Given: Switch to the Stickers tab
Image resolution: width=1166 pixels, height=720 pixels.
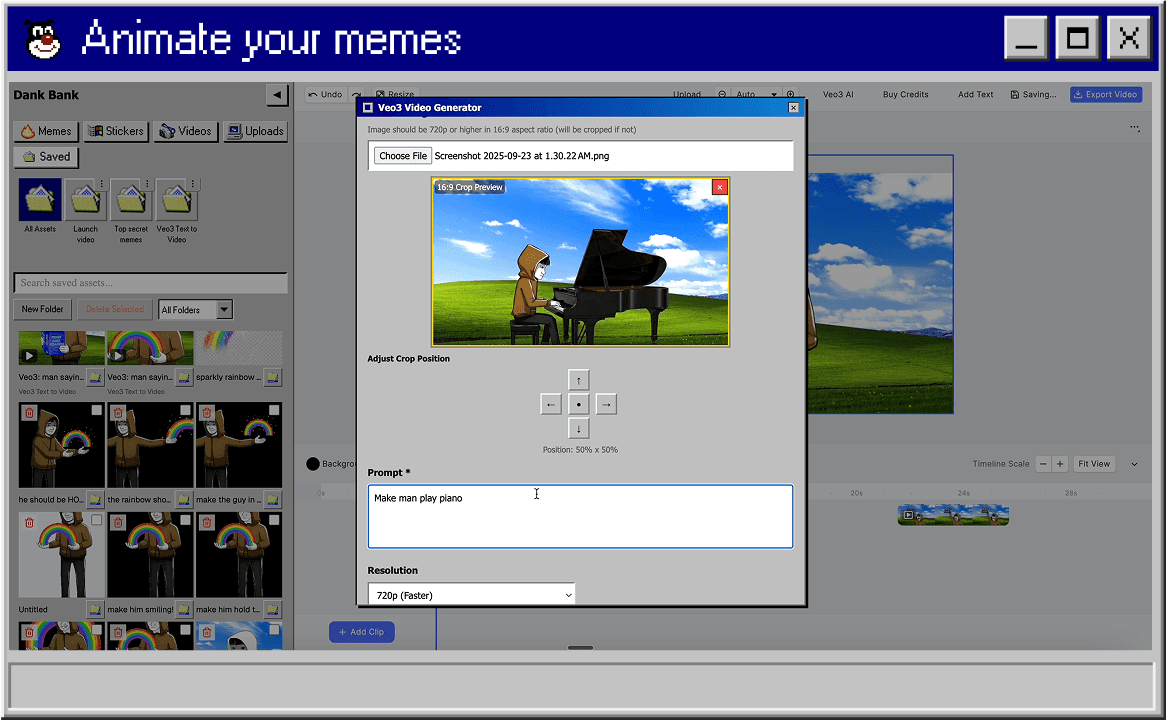Looking at the screenshot, I should coord(115,131).
